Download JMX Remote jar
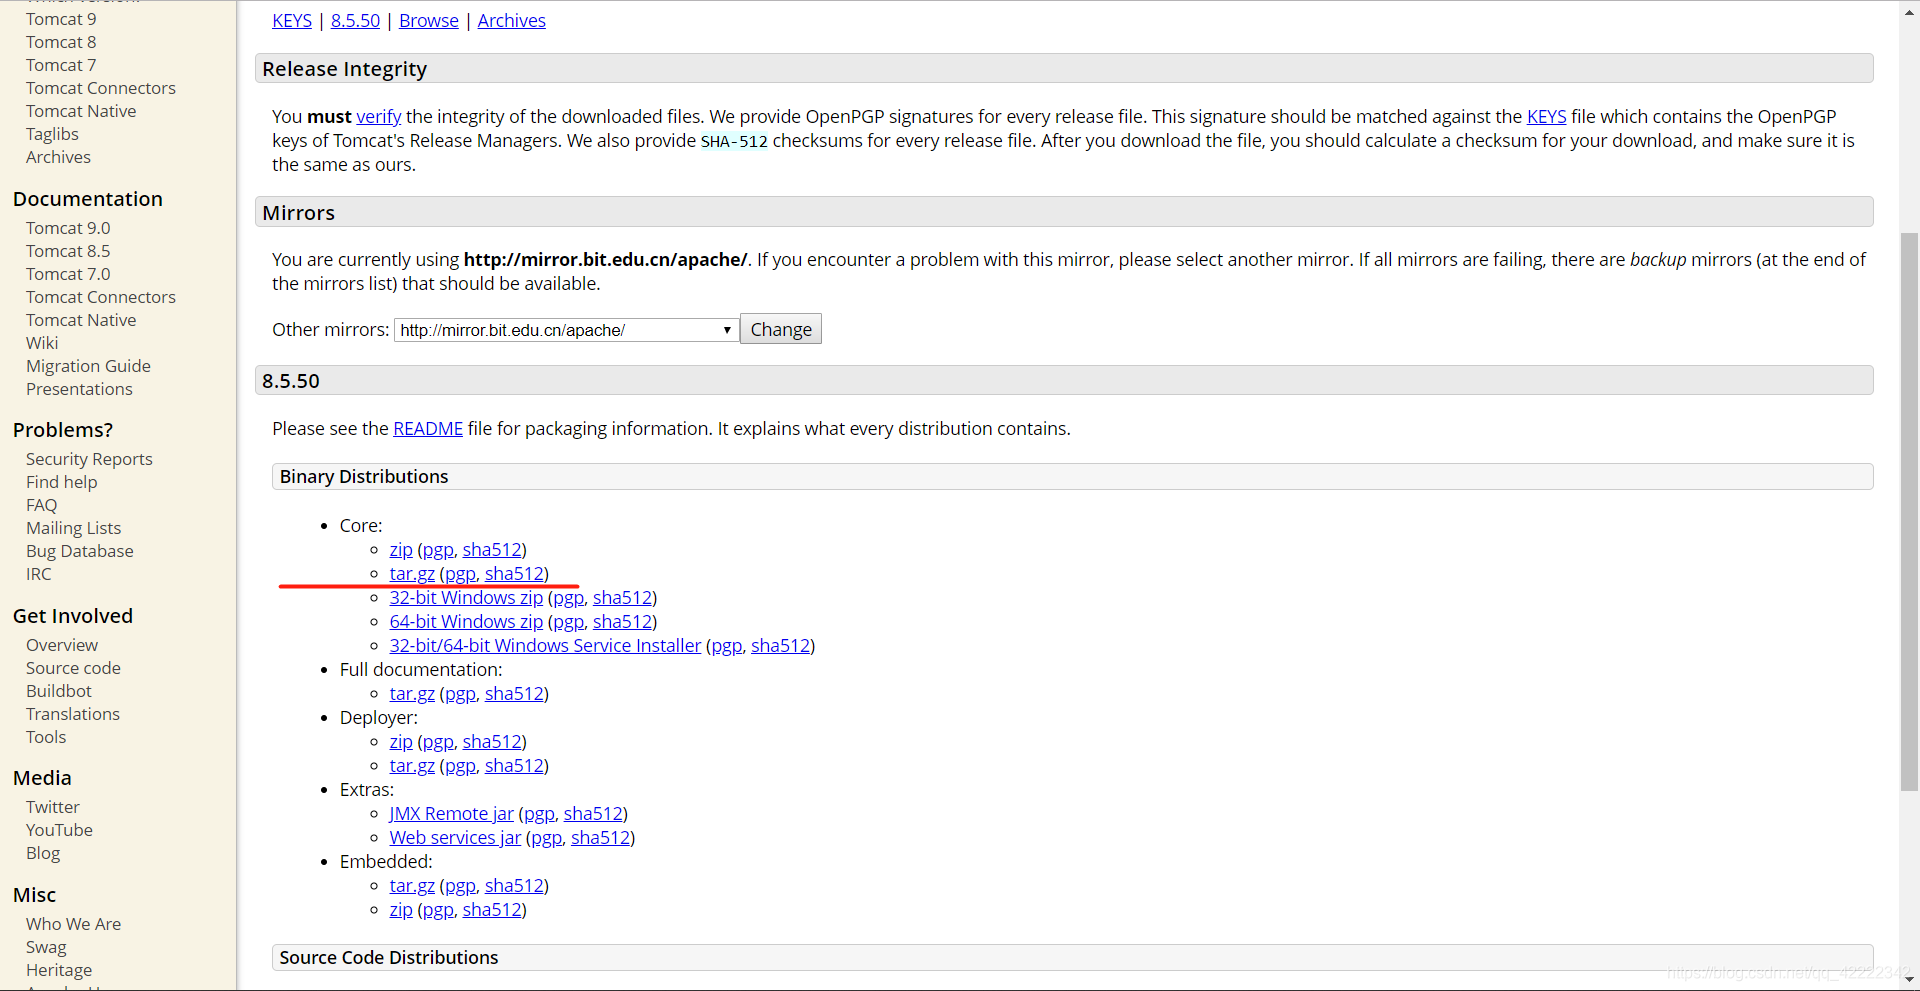The image size is (1920, 991). click(x=451, y=814)
